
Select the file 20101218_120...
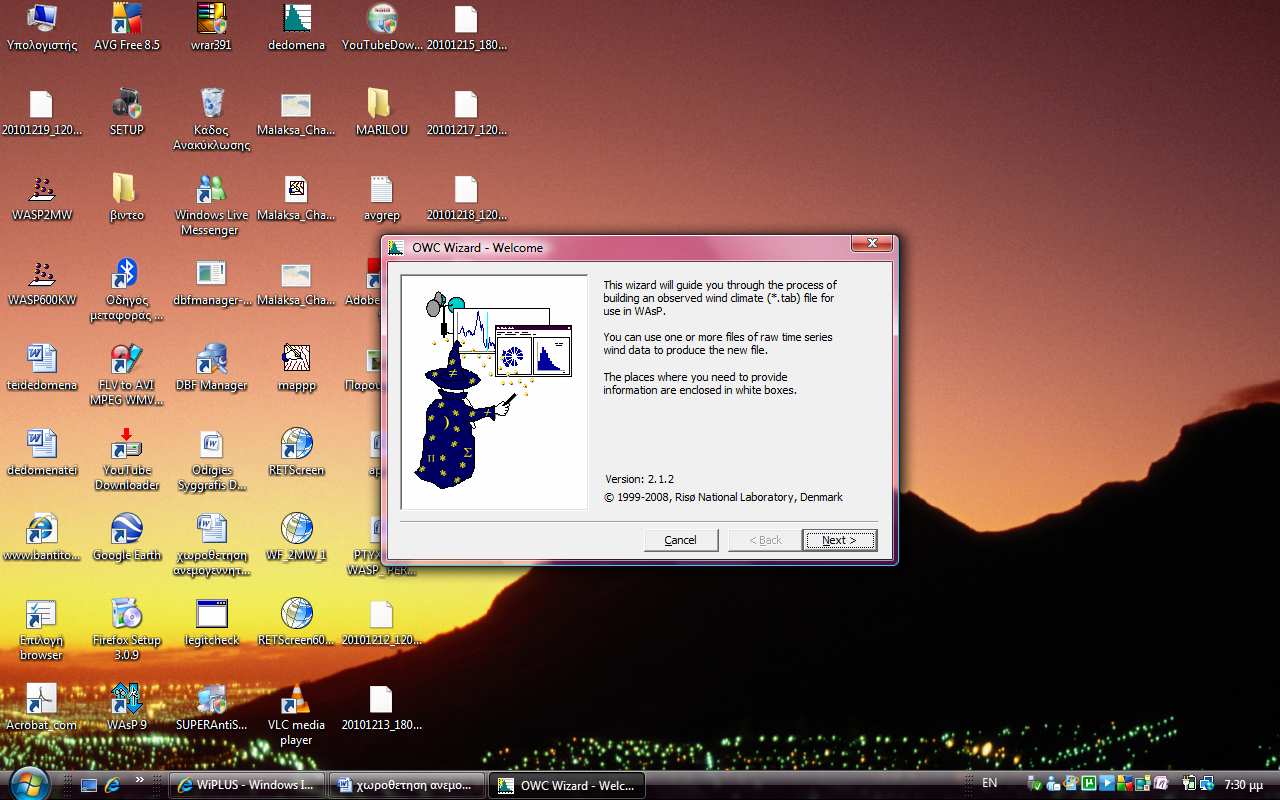click(467, 198)
